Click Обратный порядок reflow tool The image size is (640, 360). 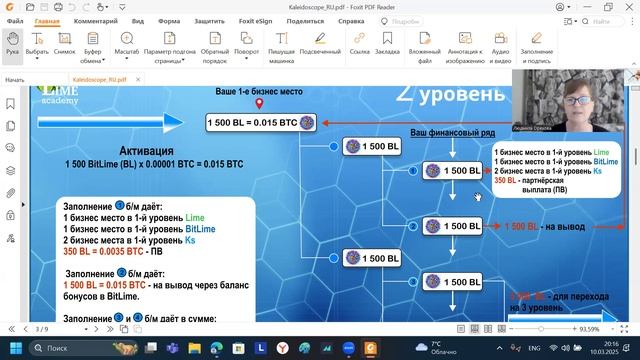coord(215,47)
